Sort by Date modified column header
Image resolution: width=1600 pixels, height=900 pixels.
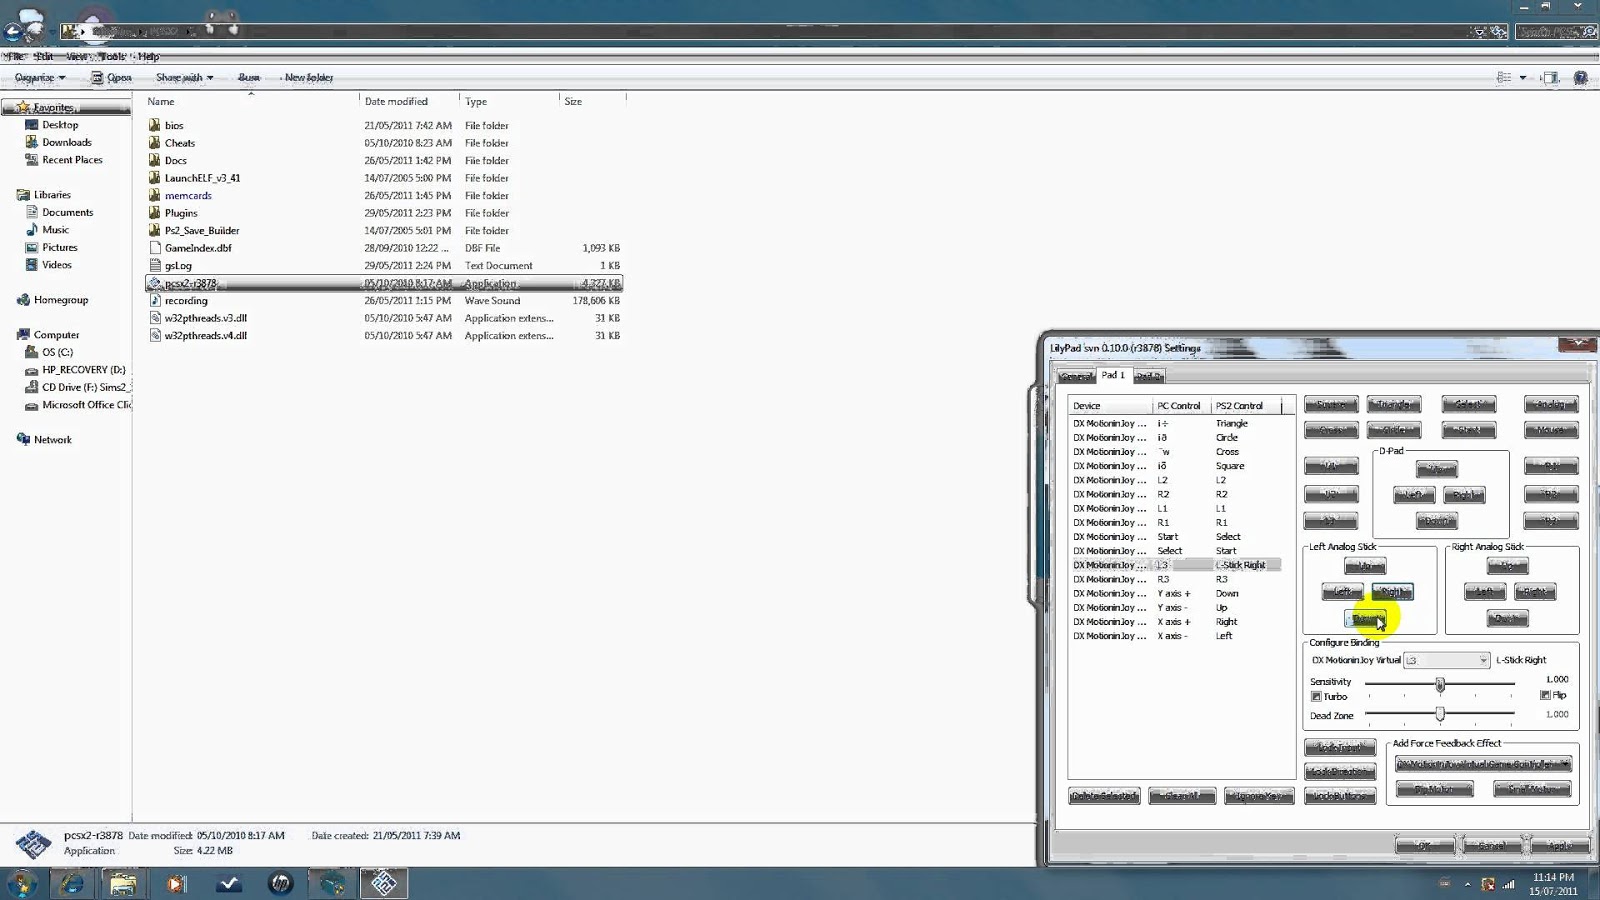396,101
